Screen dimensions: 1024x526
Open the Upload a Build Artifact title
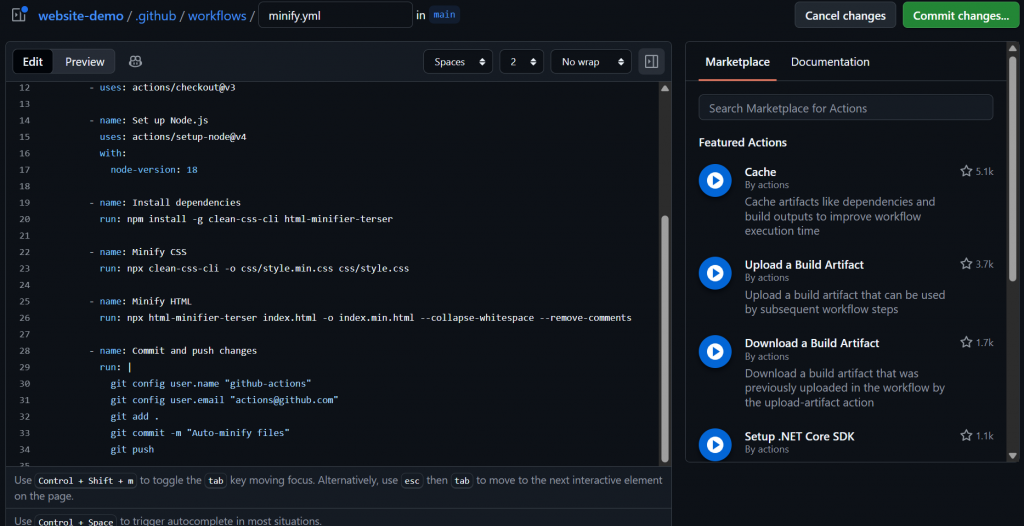click(804, 265)
